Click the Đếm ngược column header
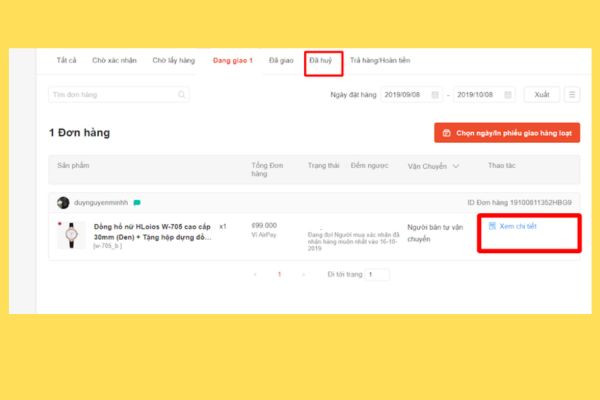This screenshot has height=400, width=600. pos(369,165)
